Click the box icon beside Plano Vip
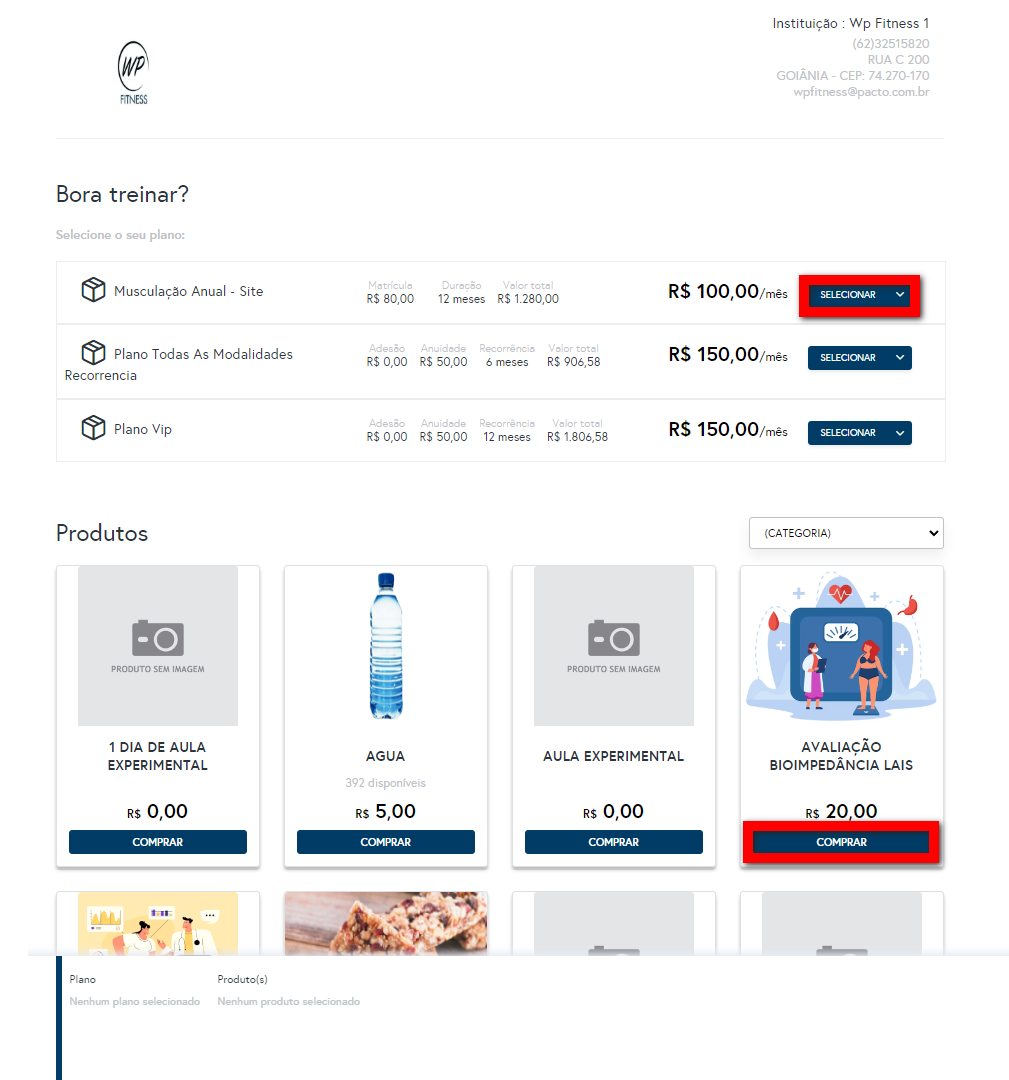 point(93,428)
